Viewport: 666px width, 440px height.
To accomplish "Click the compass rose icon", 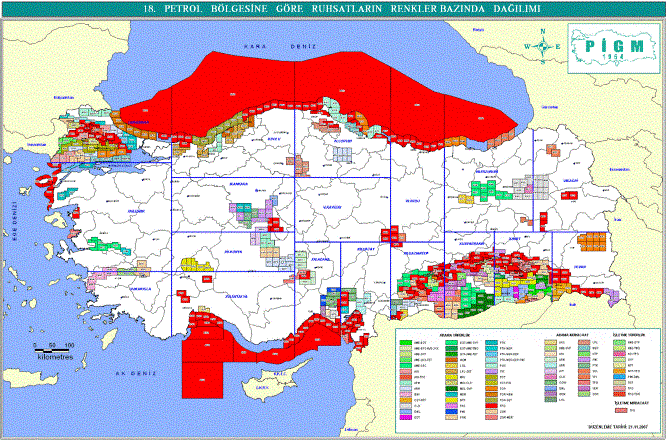I will tap(542, 46).
